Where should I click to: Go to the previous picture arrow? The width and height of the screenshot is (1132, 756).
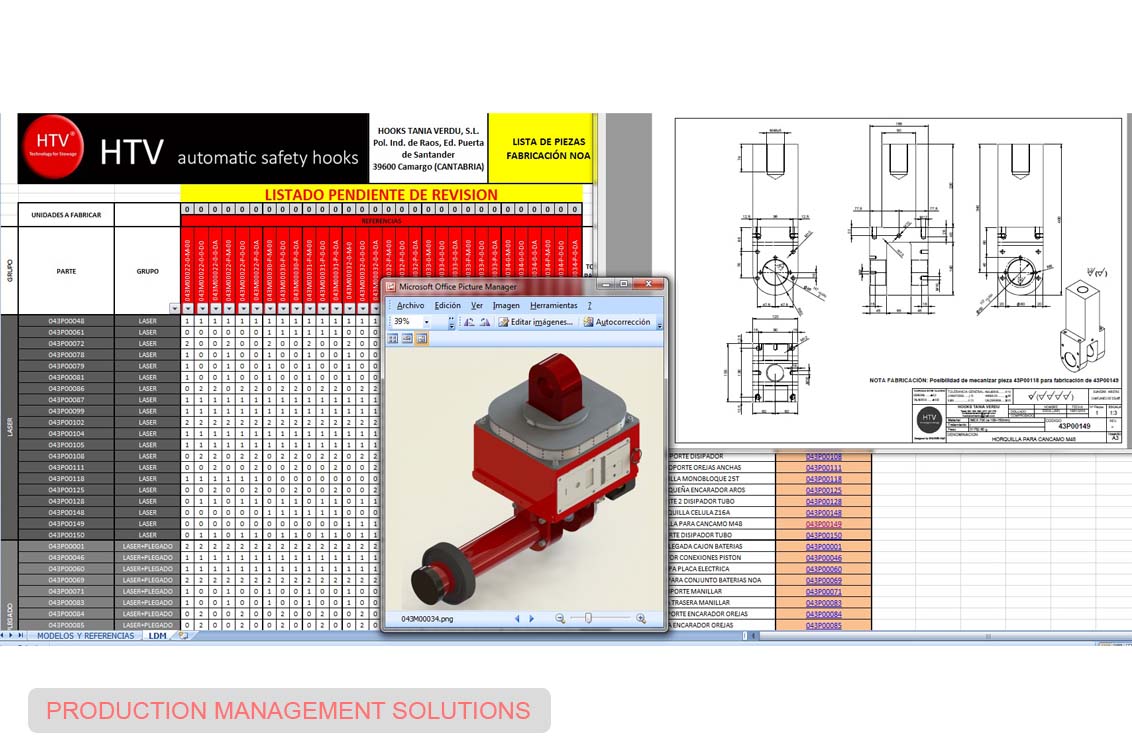click(517, 619)
